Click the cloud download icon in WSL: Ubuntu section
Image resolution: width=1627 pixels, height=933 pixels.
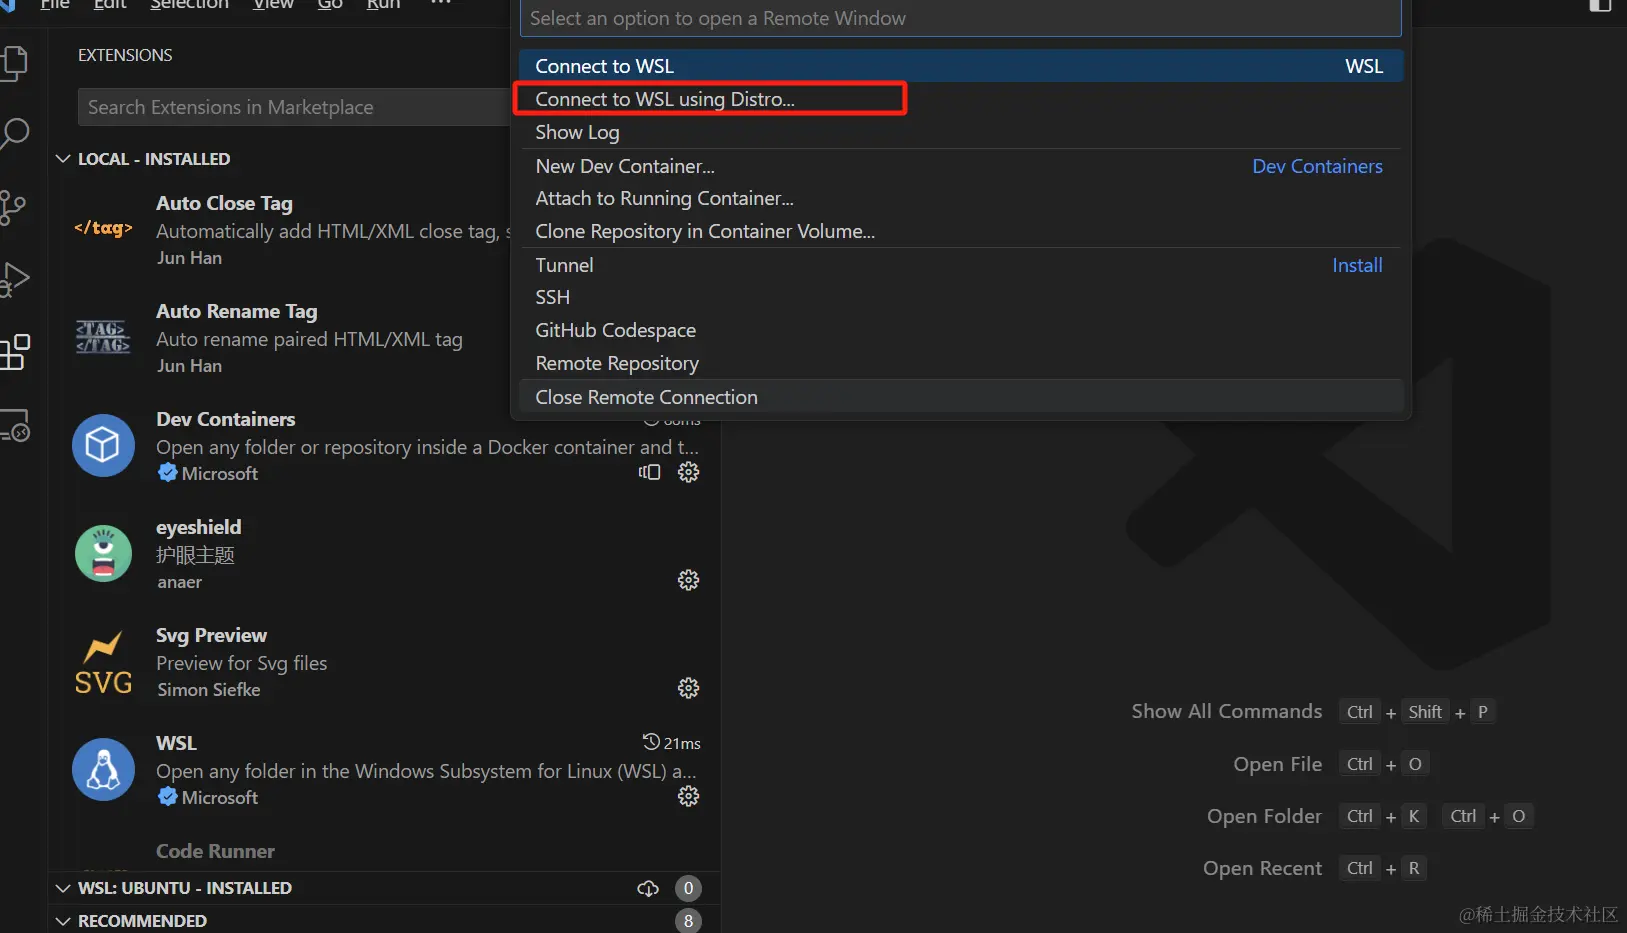click(x=648, y=888)
